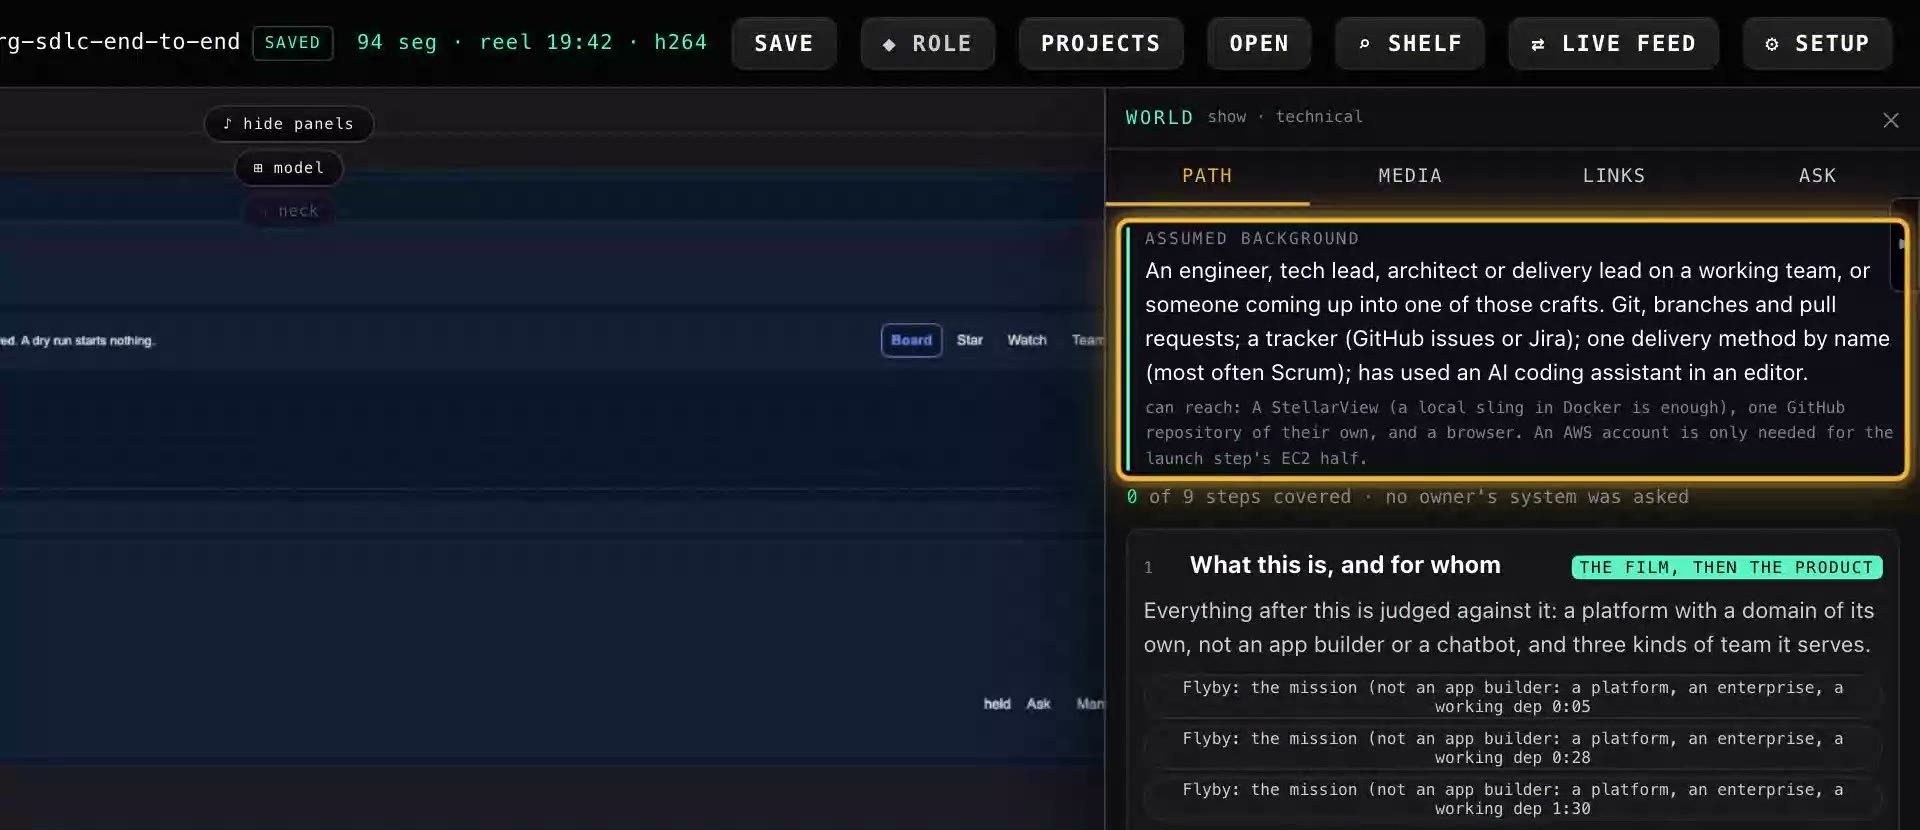Click the reel 19:42 status text
Image resolution: width=1920 pixels, height=830 pixels.
click(545, 42)
